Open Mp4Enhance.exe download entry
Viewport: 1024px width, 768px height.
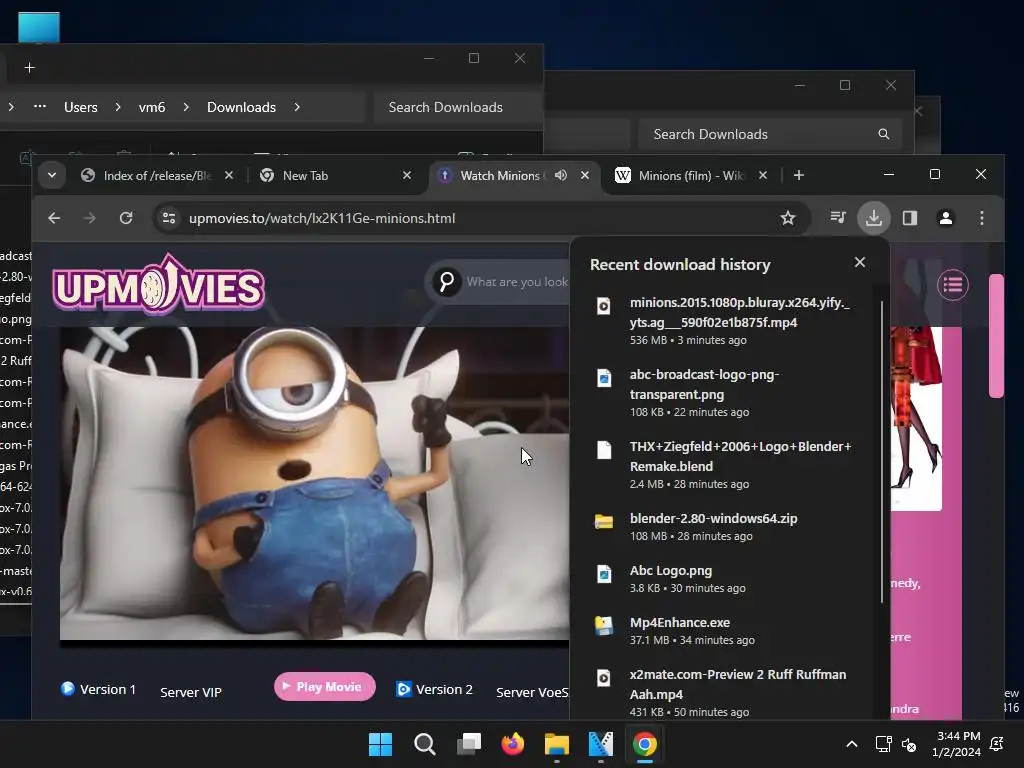(x=728, y=631)
